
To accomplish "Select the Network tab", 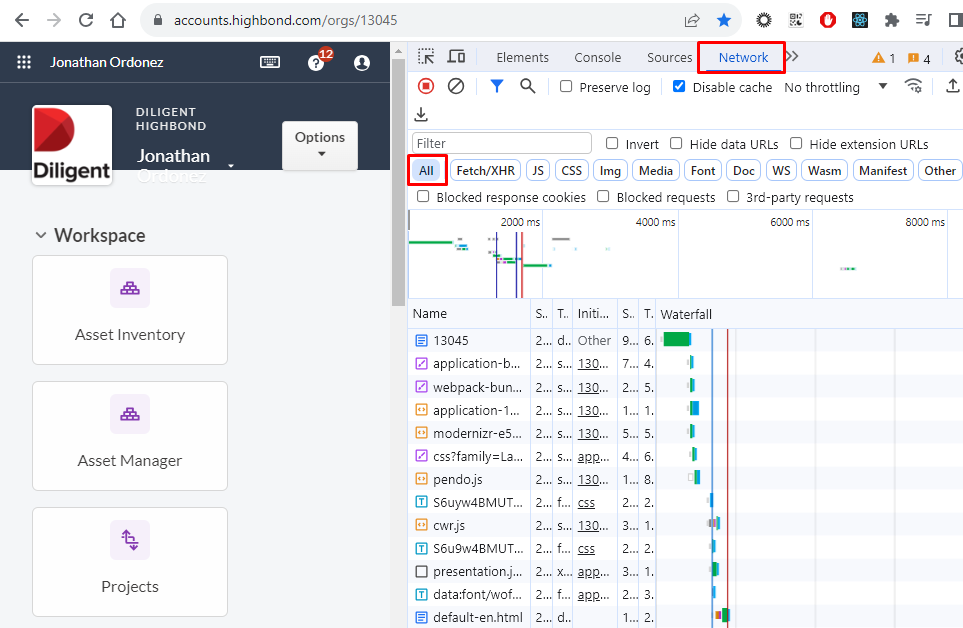I will click(x=743, y=57).
